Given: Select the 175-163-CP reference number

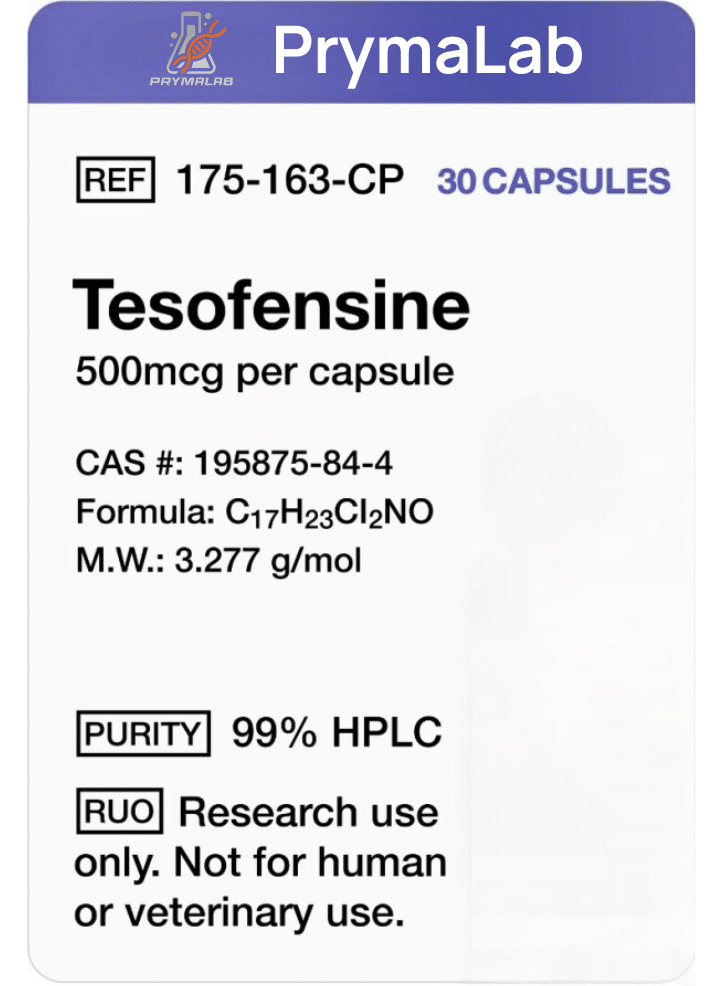Looking at the screenshot, I should (x=289, y=181).
